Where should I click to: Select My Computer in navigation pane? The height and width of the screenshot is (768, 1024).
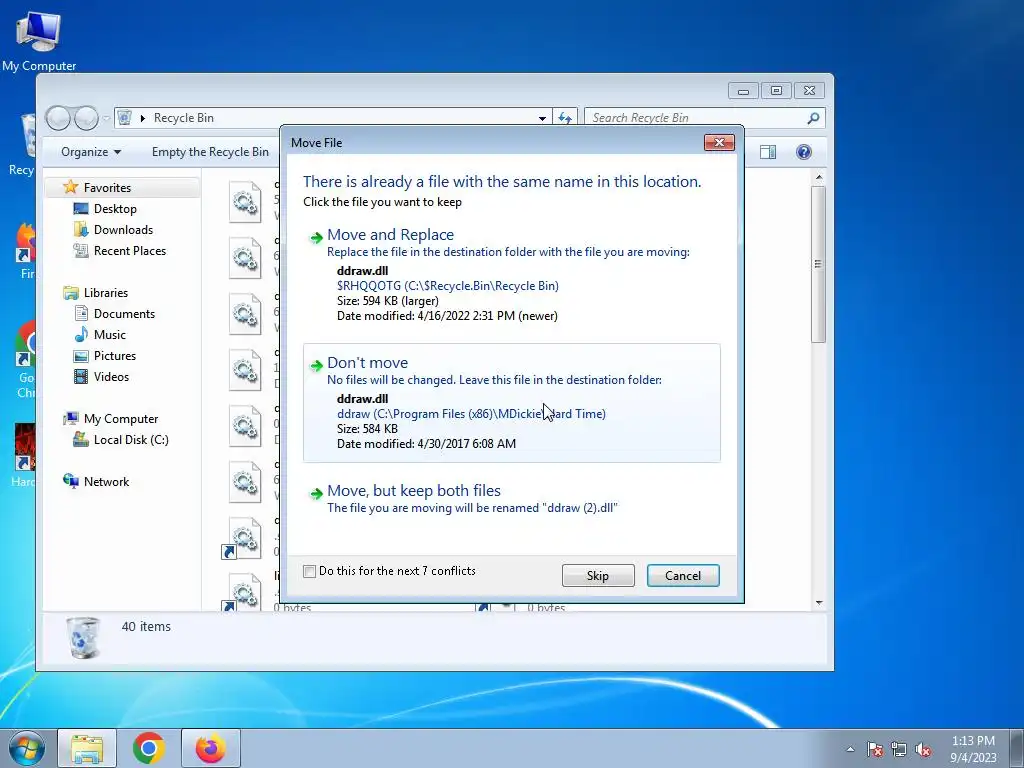click(121, 419)
